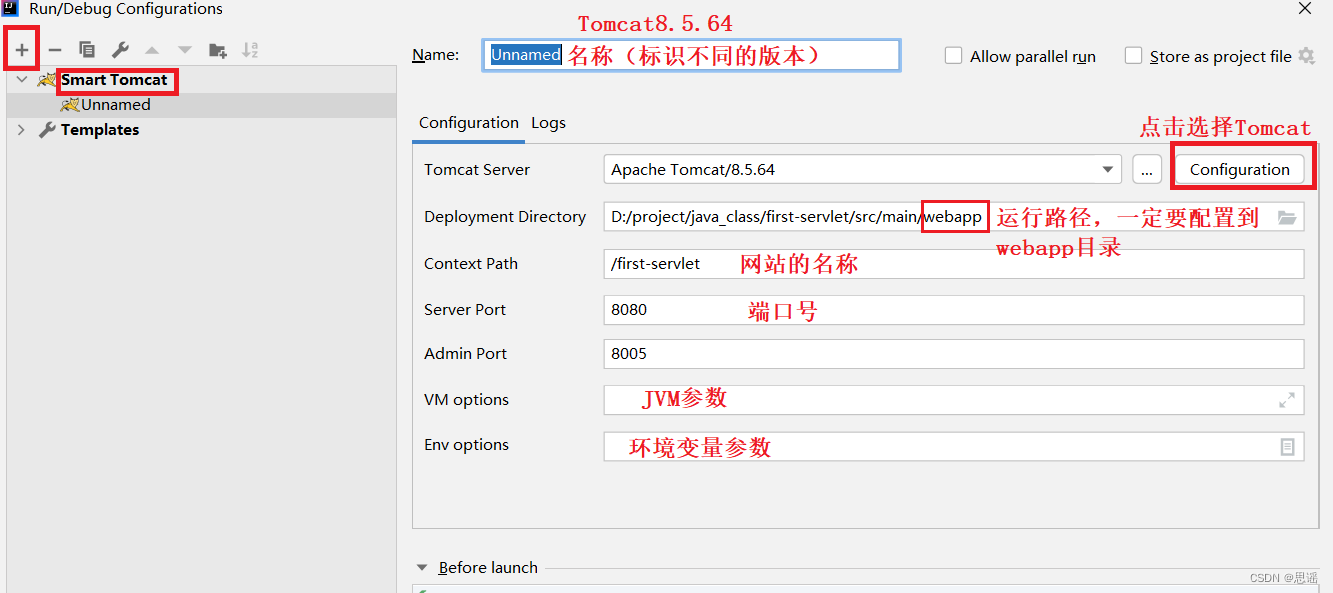
Task: Click the VM options field
Action: pos(954,400)
